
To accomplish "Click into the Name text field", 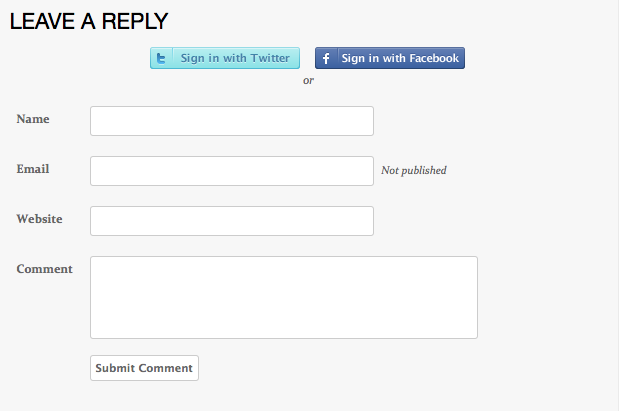I will pos(232,121).
